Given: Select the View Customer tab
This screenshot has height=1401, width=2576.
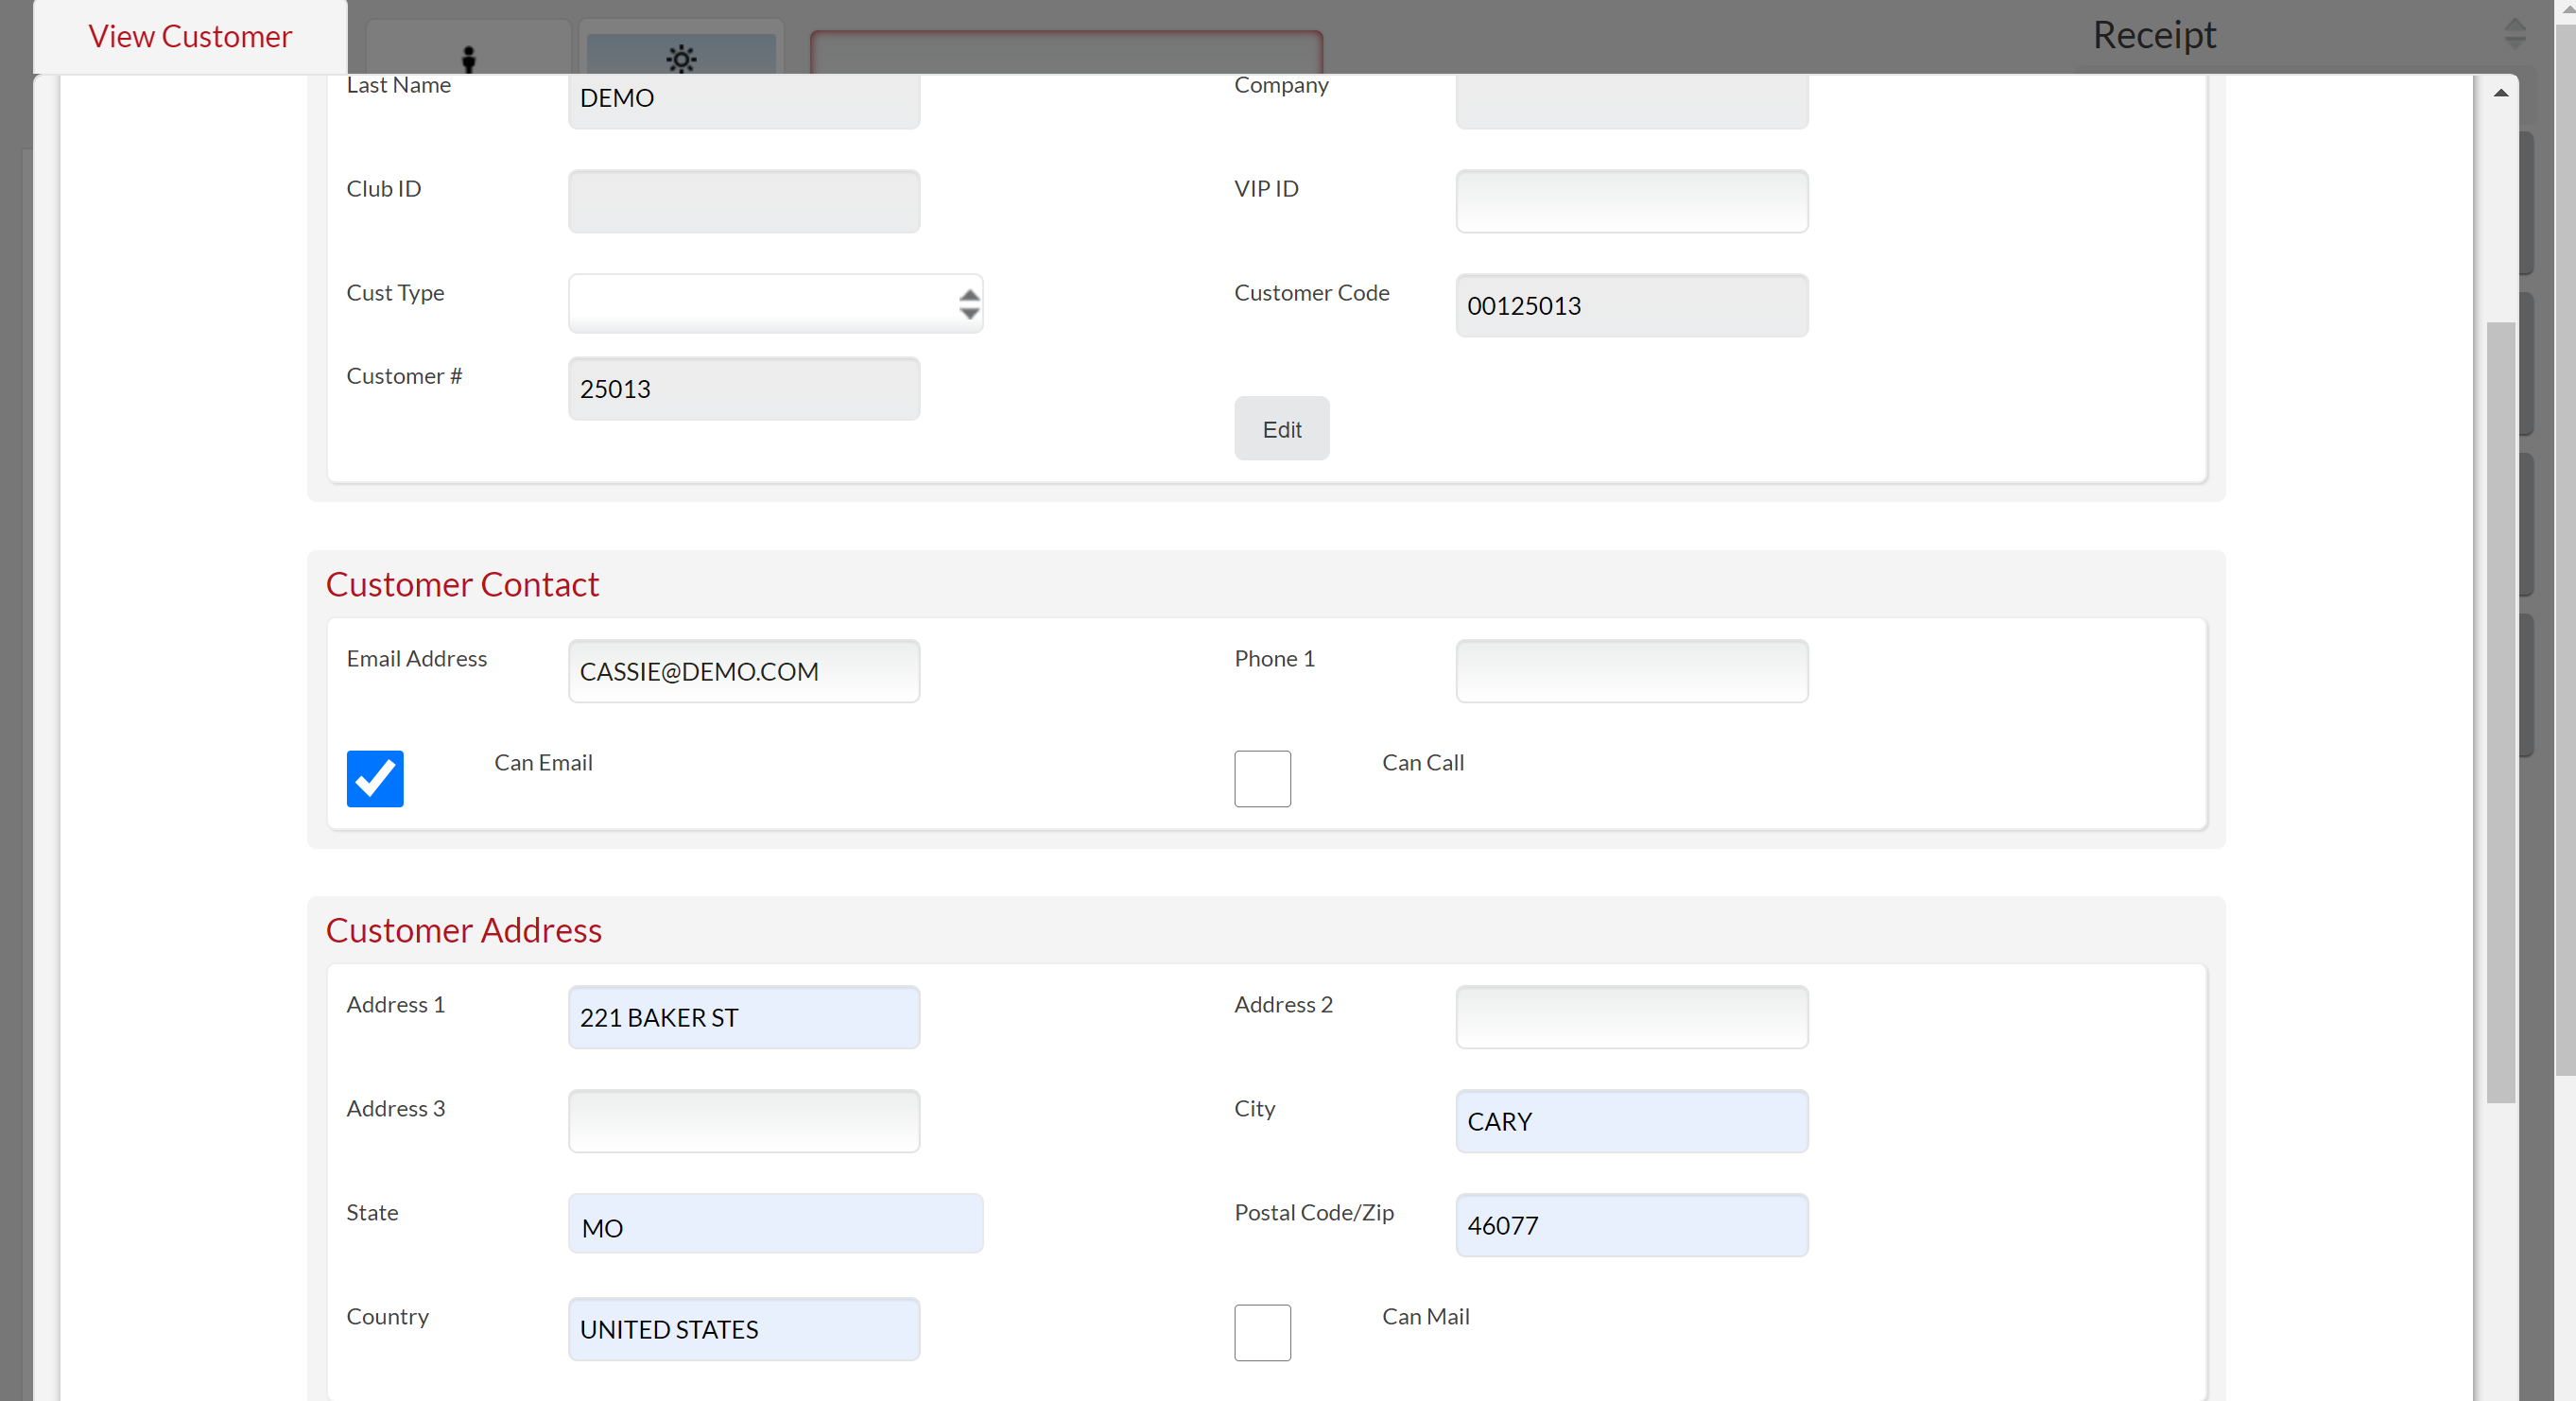Looking at the screenshot, I should pyautogui.click(x=190, y=37).
